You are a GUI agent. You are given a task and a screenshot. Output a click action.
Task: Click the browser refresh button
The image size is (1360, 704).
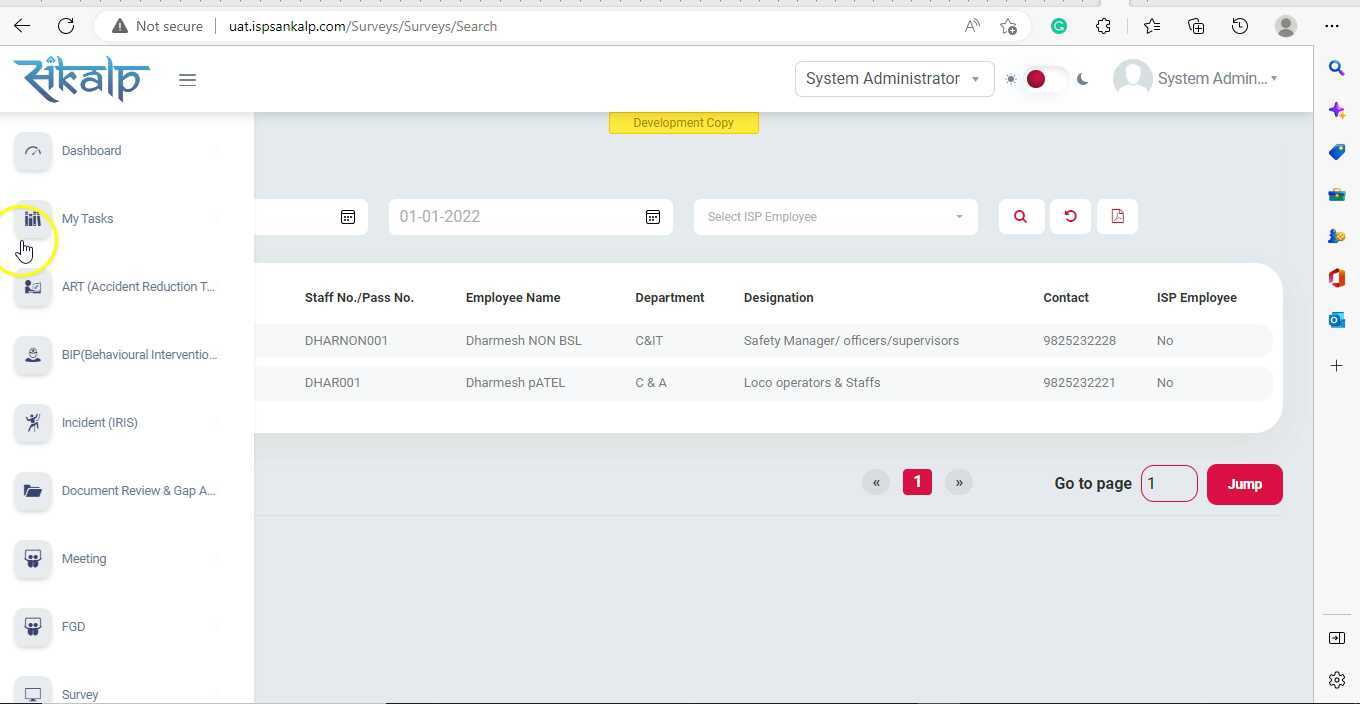66,26
